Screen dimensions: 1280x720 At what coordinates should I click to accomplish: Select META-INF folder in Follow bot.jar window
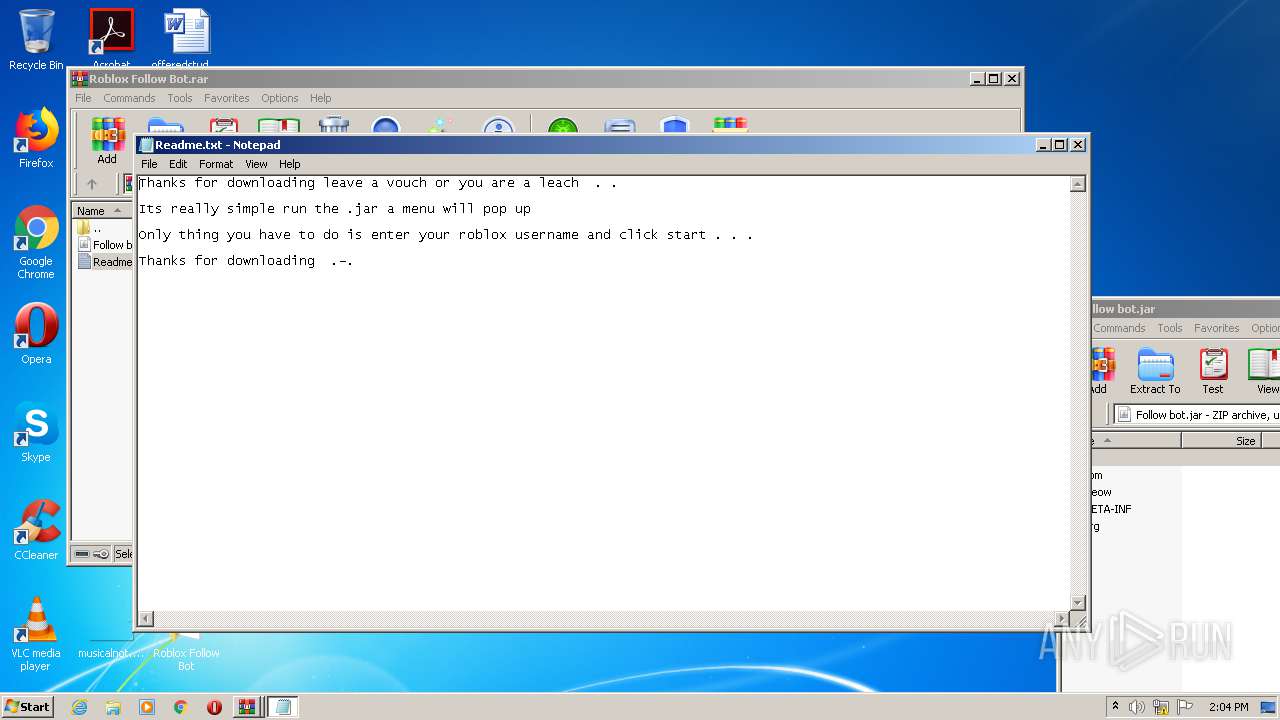1111,509
